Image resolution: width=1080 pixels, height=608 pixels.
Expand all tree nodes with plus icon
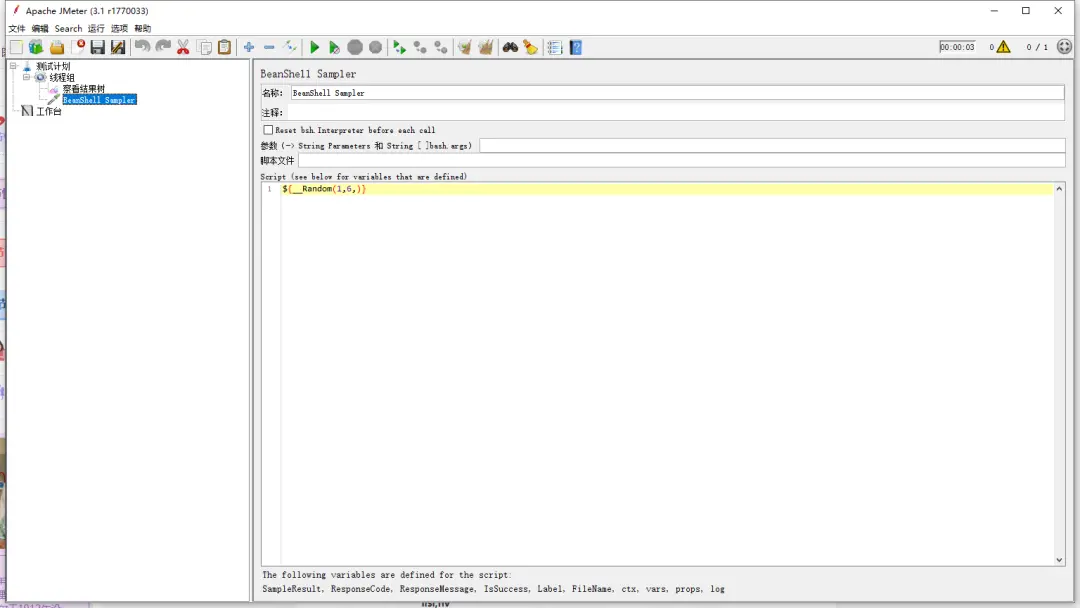click(249, 47)
